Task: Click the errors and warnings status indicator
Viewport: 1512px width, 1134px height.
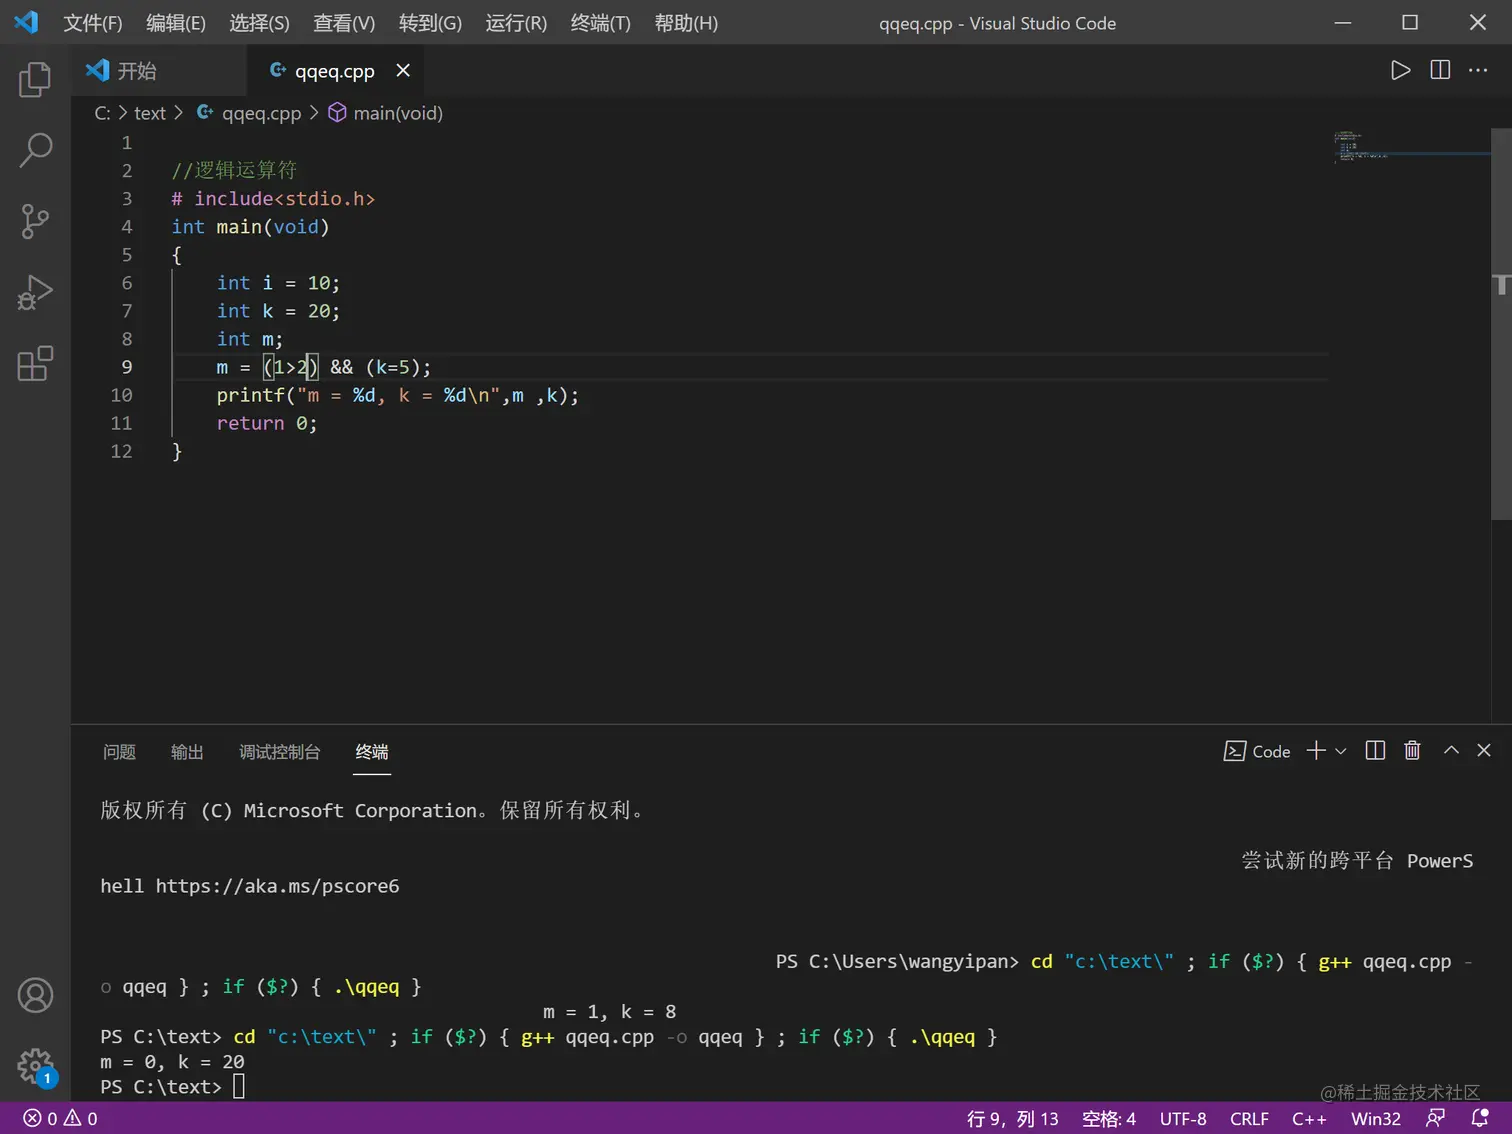Action: point(60,1118)
